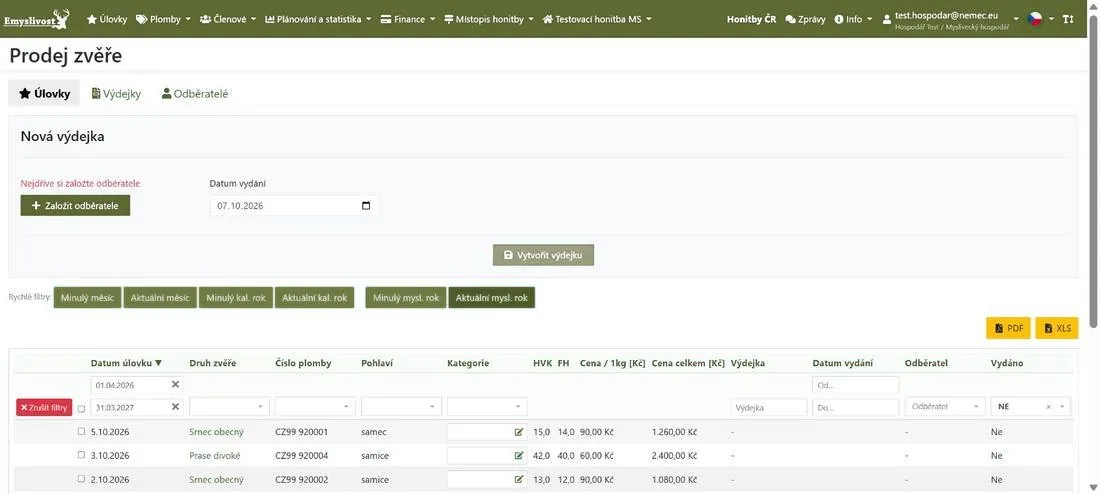This screenshot has width=1100, height=494.
Task: Open the calendar picker in Datum vydání
Action: pos(365,206)
